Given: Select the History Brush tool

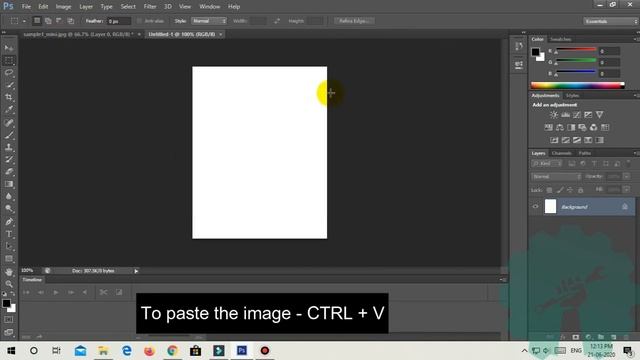Looking at the screenshot, I should 9,160.
